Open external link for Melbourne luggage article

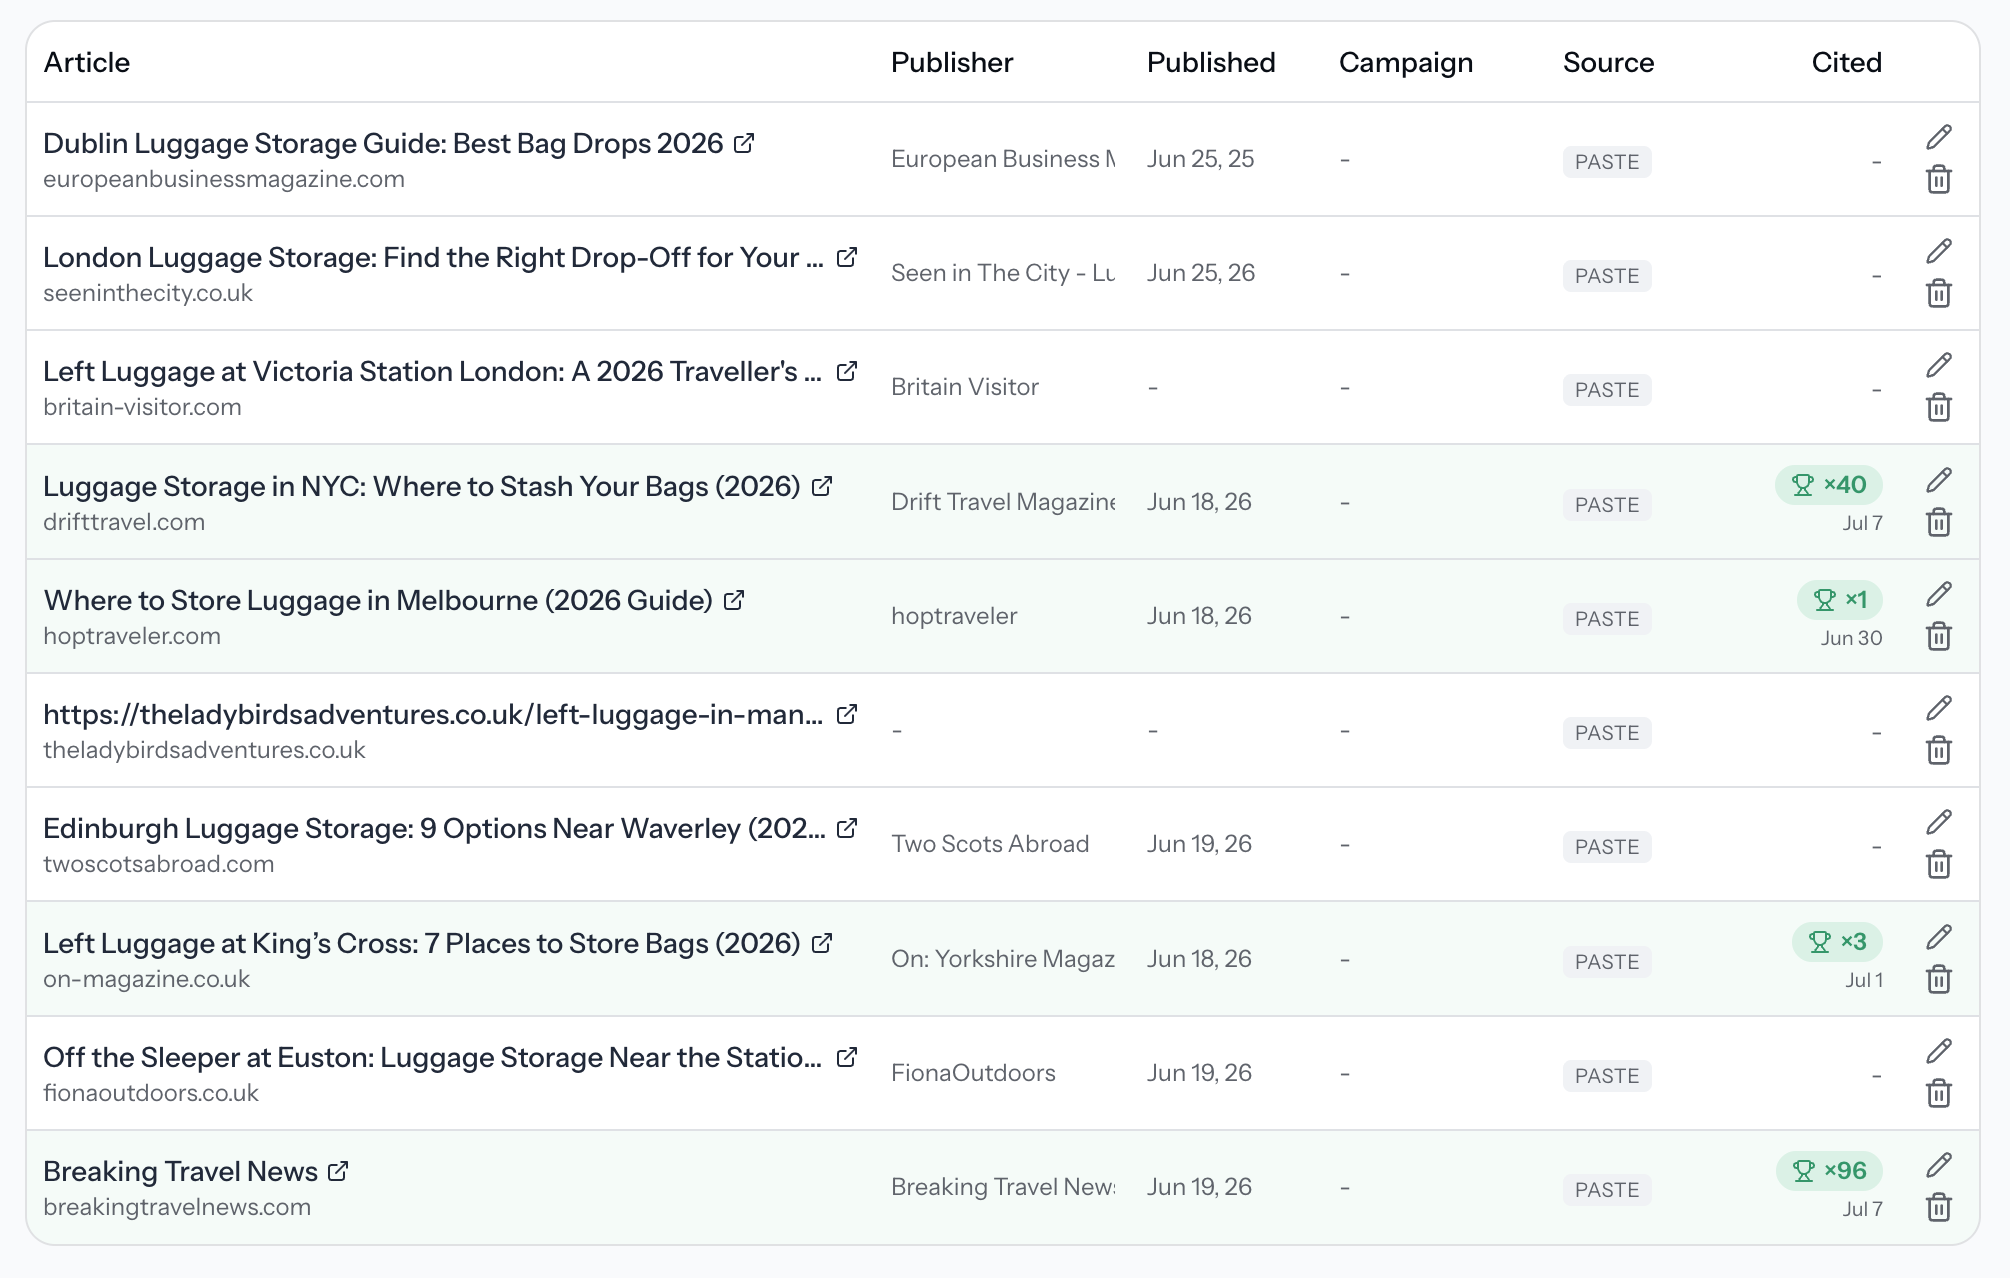[x=734, y=600]
